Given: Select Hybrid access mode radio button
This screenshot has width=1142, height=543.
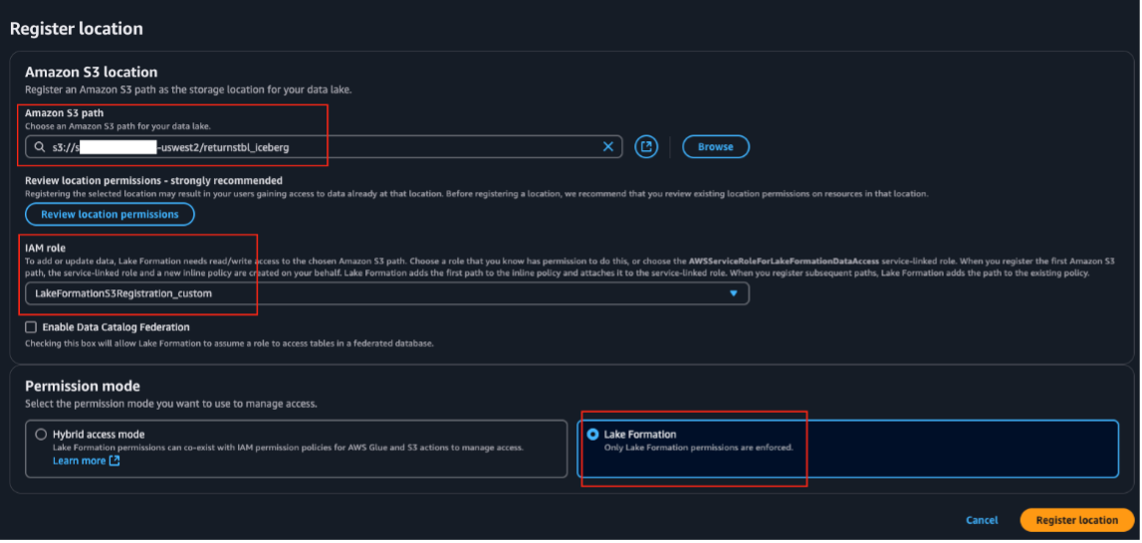Looking at the screenshot, I should (x=41, y=435).
